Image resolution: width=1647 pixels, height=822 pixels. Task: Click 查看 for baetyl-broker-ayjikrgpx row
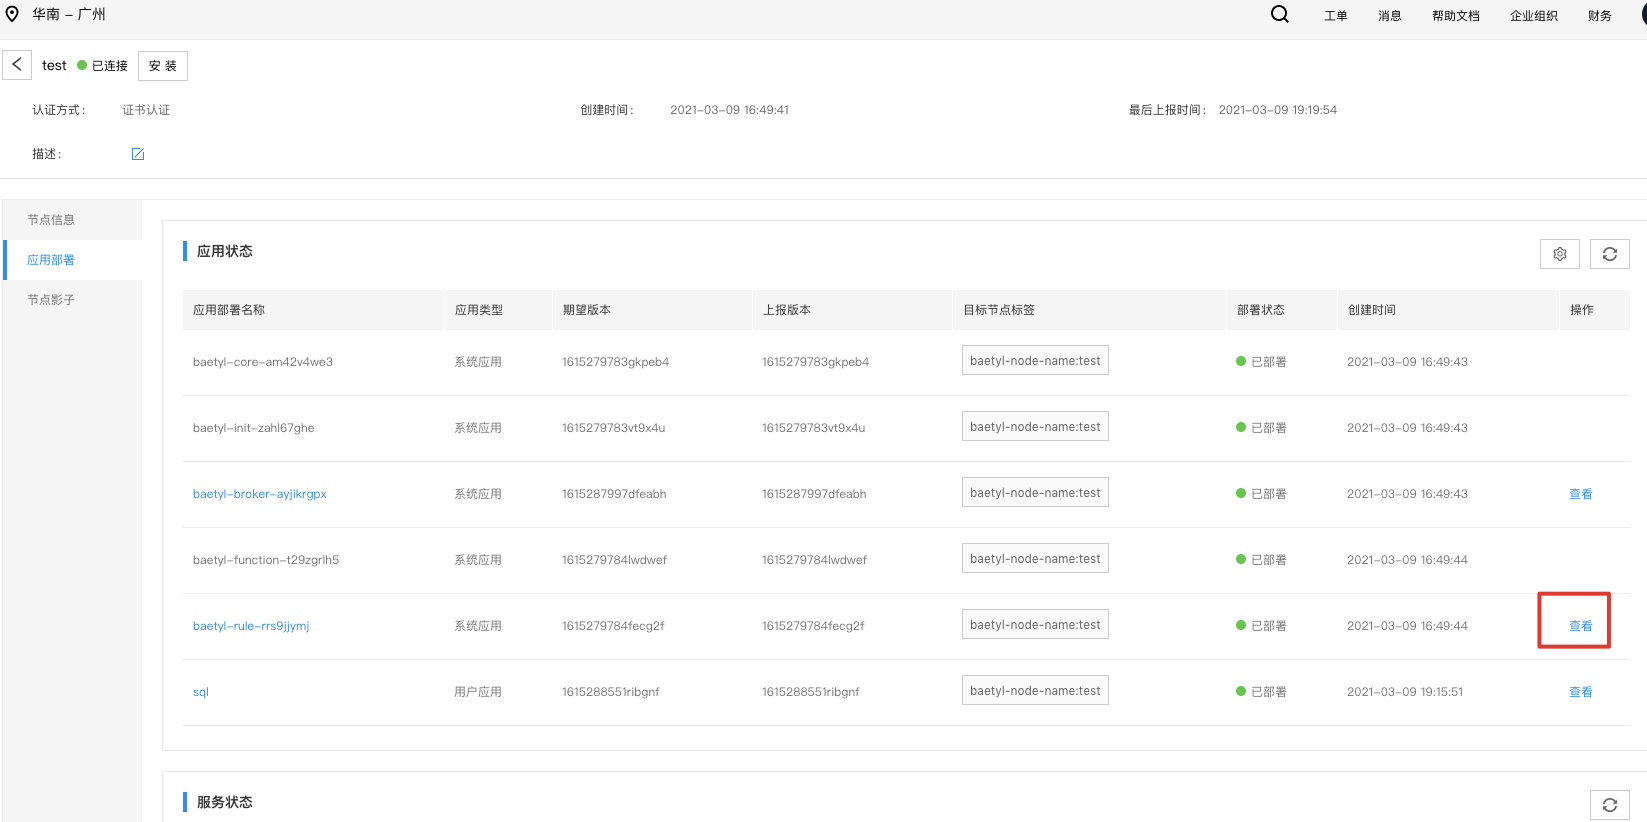[1581, 494]
